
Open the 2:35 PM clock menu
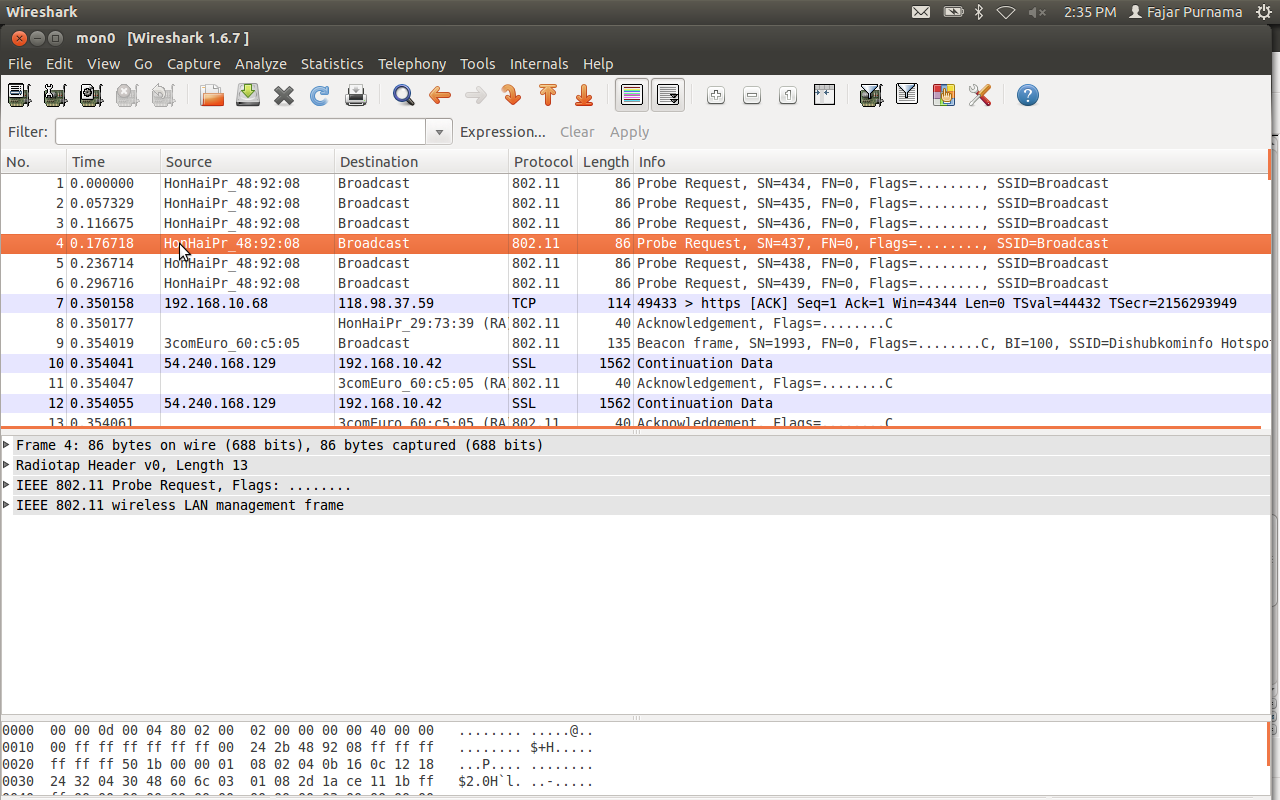point(1090,12)
